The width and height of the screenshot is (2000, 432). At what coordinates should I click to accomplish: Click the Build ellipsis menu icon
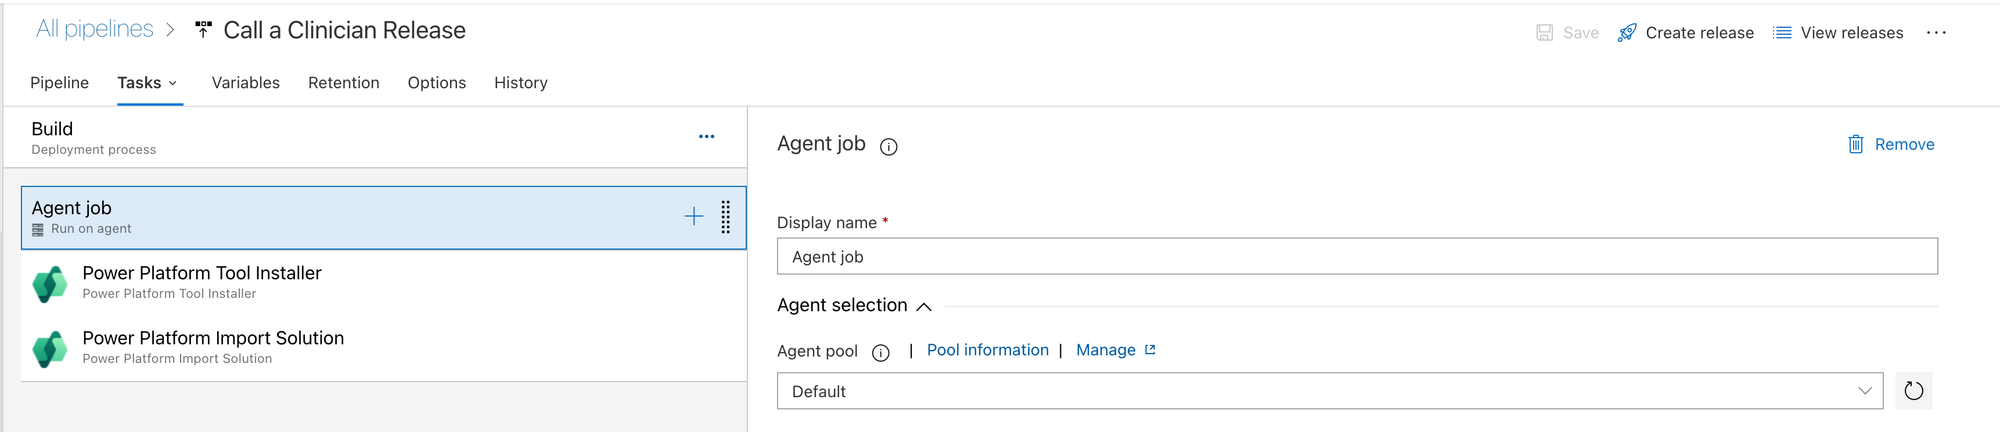pyautogui.click(x=707, y=137)
